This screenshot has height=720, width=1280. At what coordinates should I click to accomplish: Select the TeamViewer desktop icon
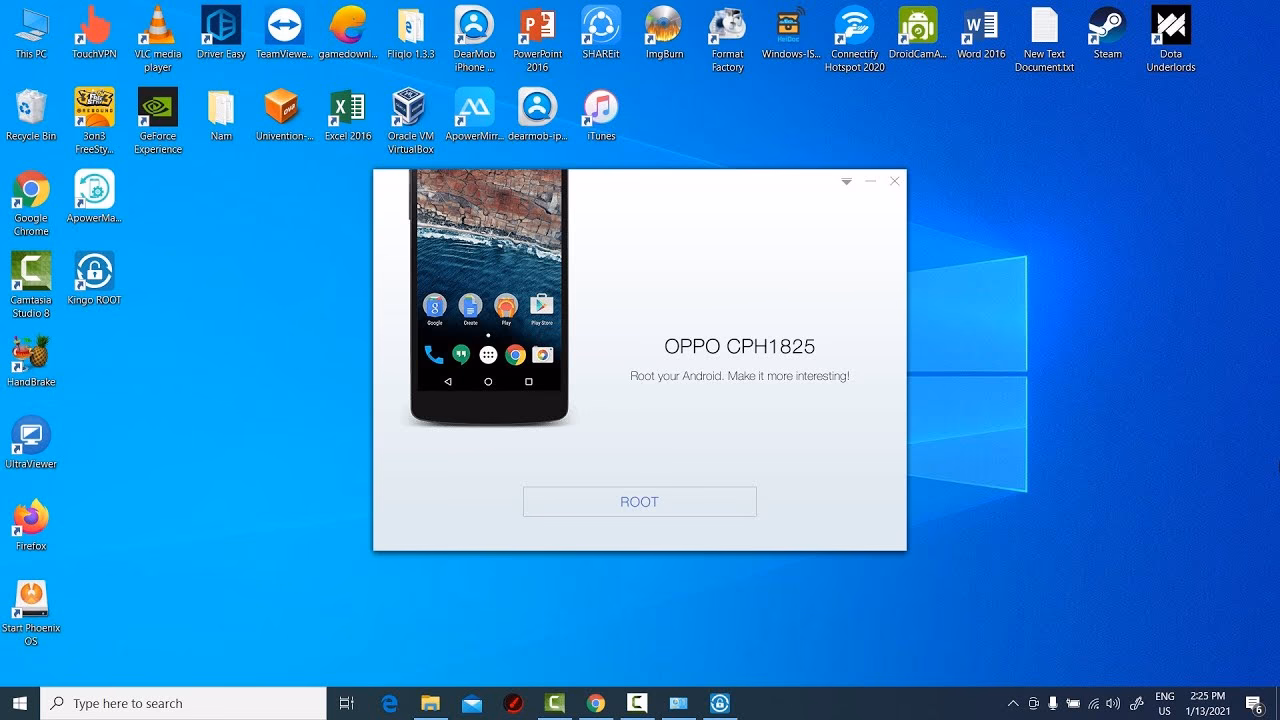coord(284,33)
